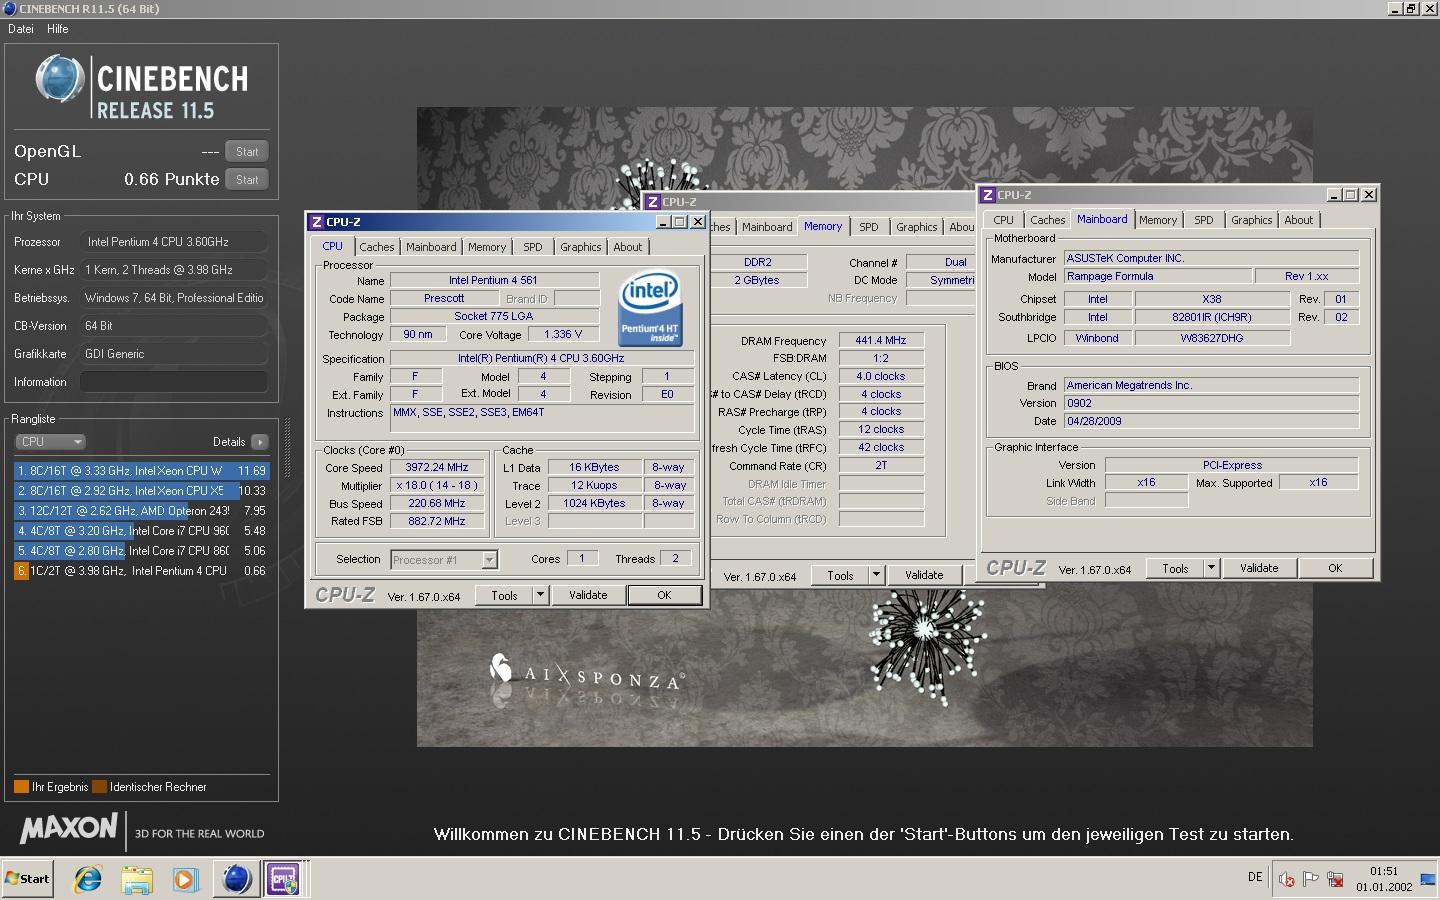
Task: Click Rampage Formula model field
Action: 1158,276
